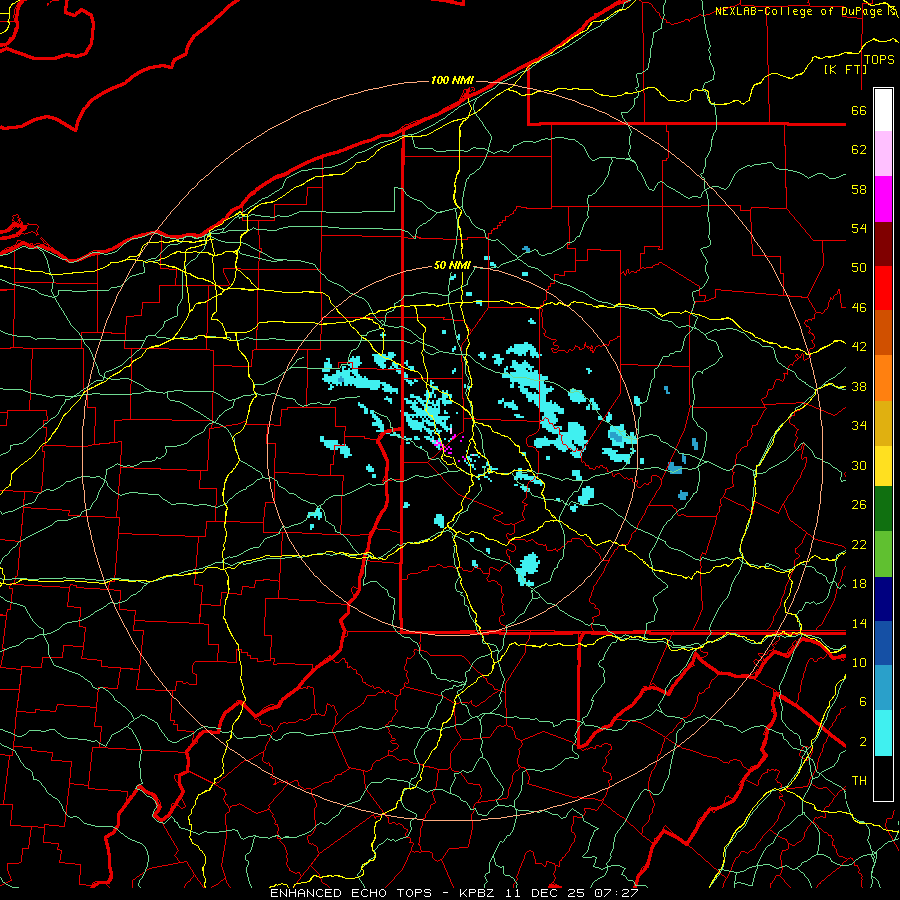Click the legend value 34
900x900 pixels.
point(859,425)
